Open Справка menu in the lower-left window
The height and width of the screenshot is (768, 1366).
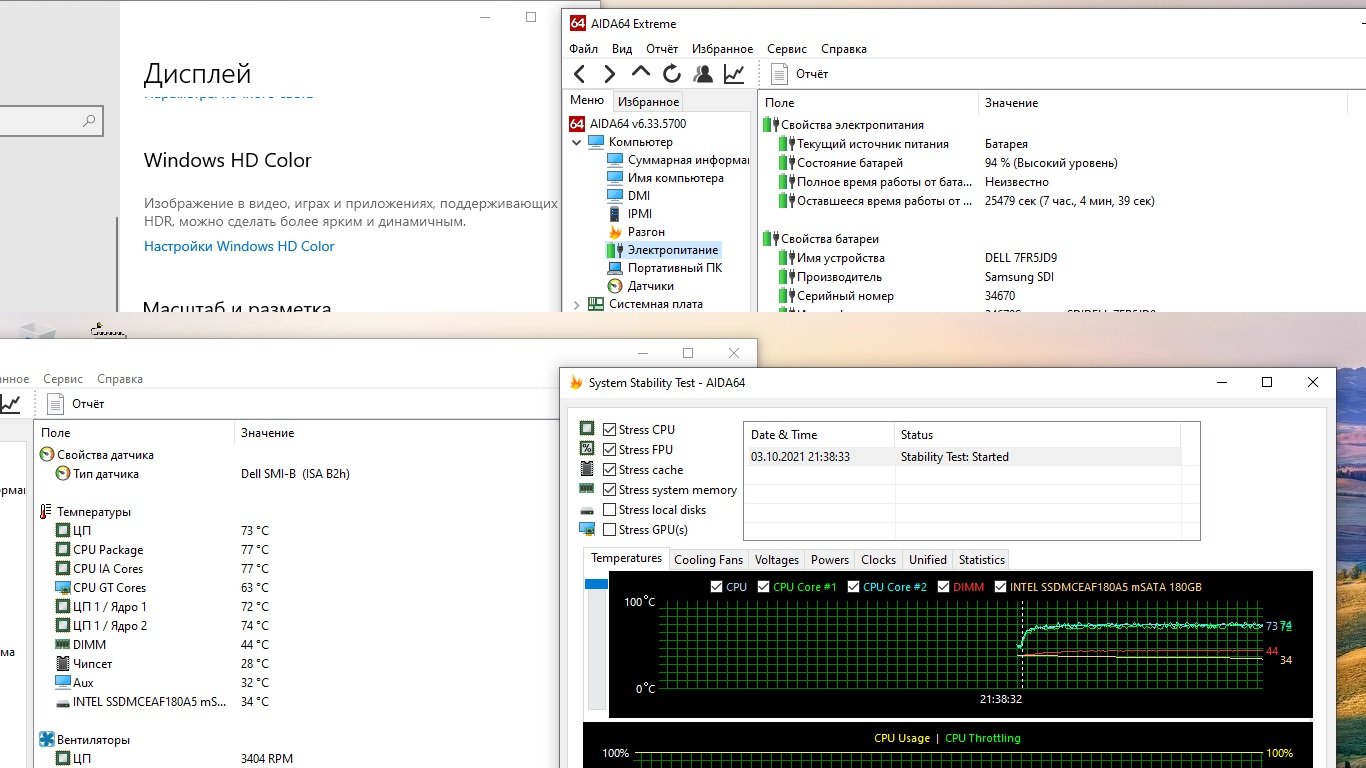(x=120, y=379)
